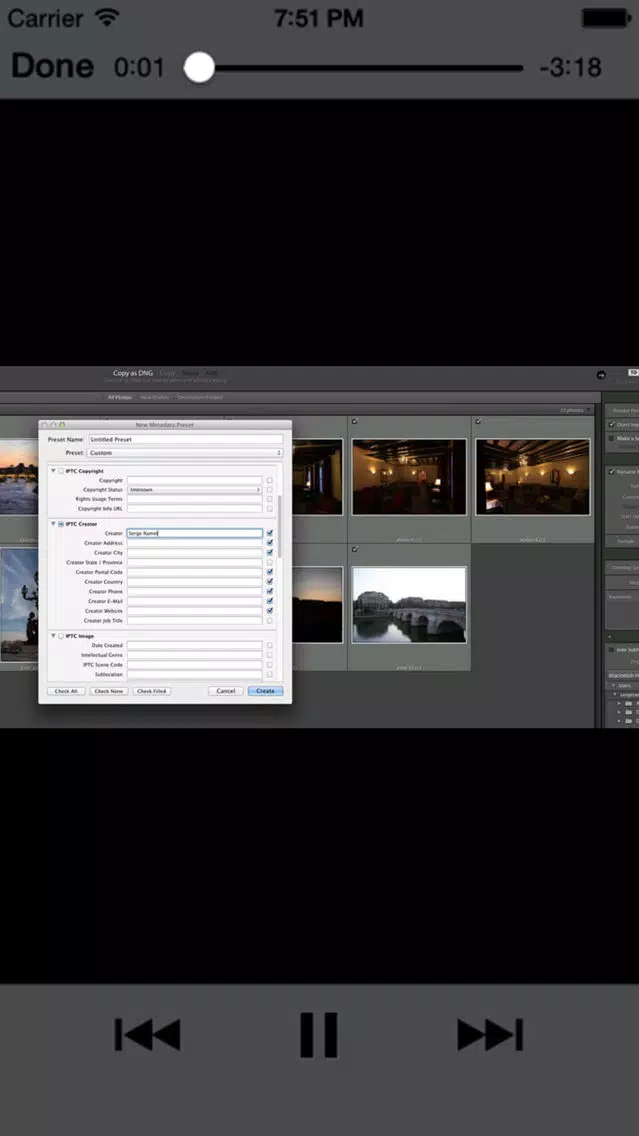Check the Date Created checkbox

click(270, 645)
